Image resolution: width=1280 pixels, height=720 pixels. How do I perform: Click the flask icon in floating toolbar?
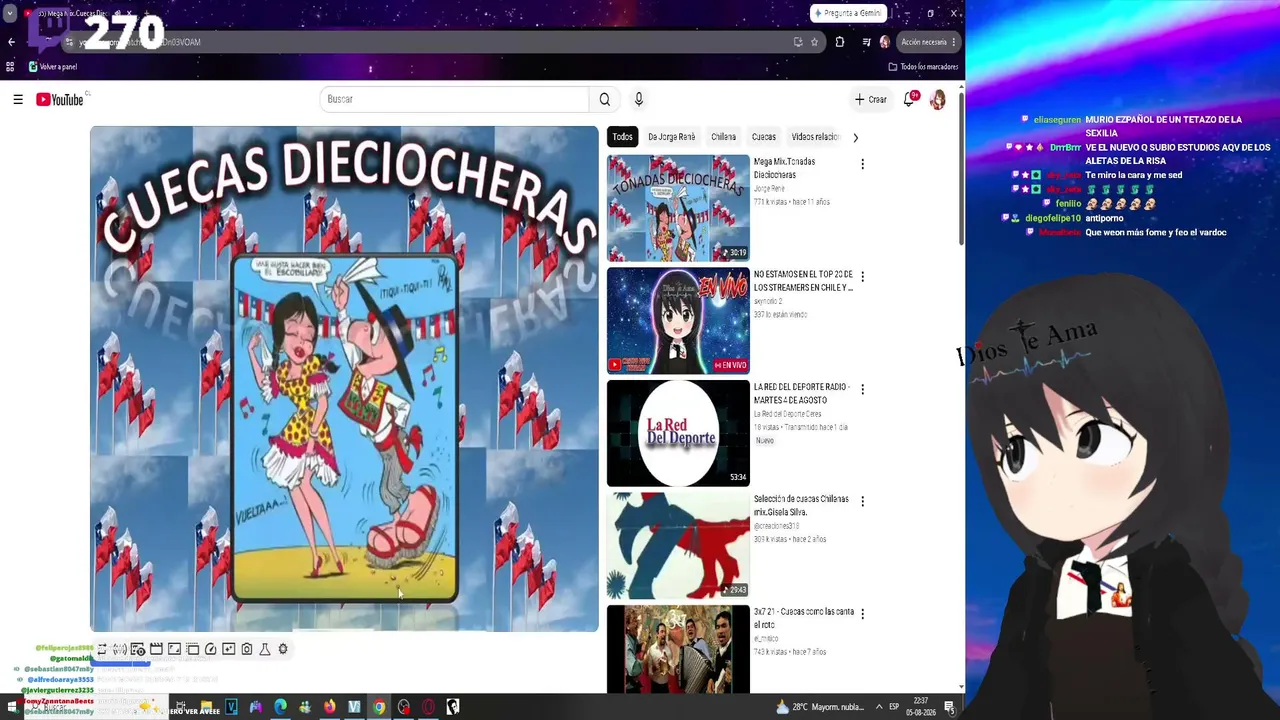tap(265, 649)
